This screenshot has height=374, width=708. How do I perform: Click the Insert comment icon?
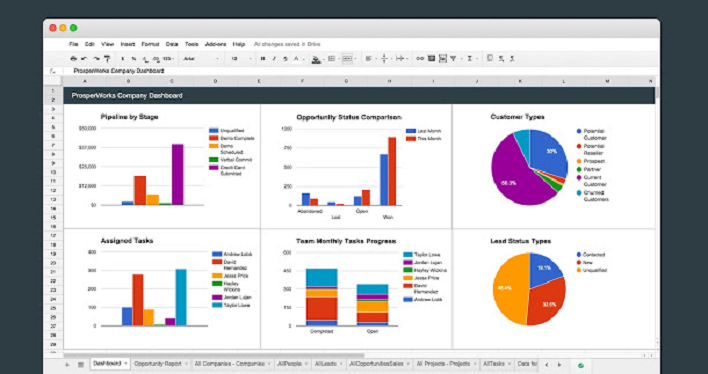click(431, 58)
